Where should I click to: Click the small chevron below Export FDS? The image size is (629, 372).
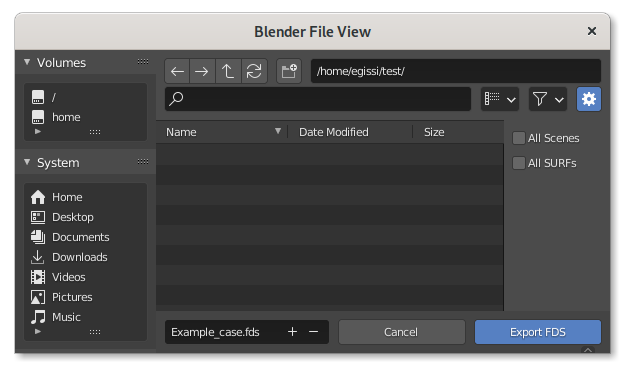click(588, 350)
